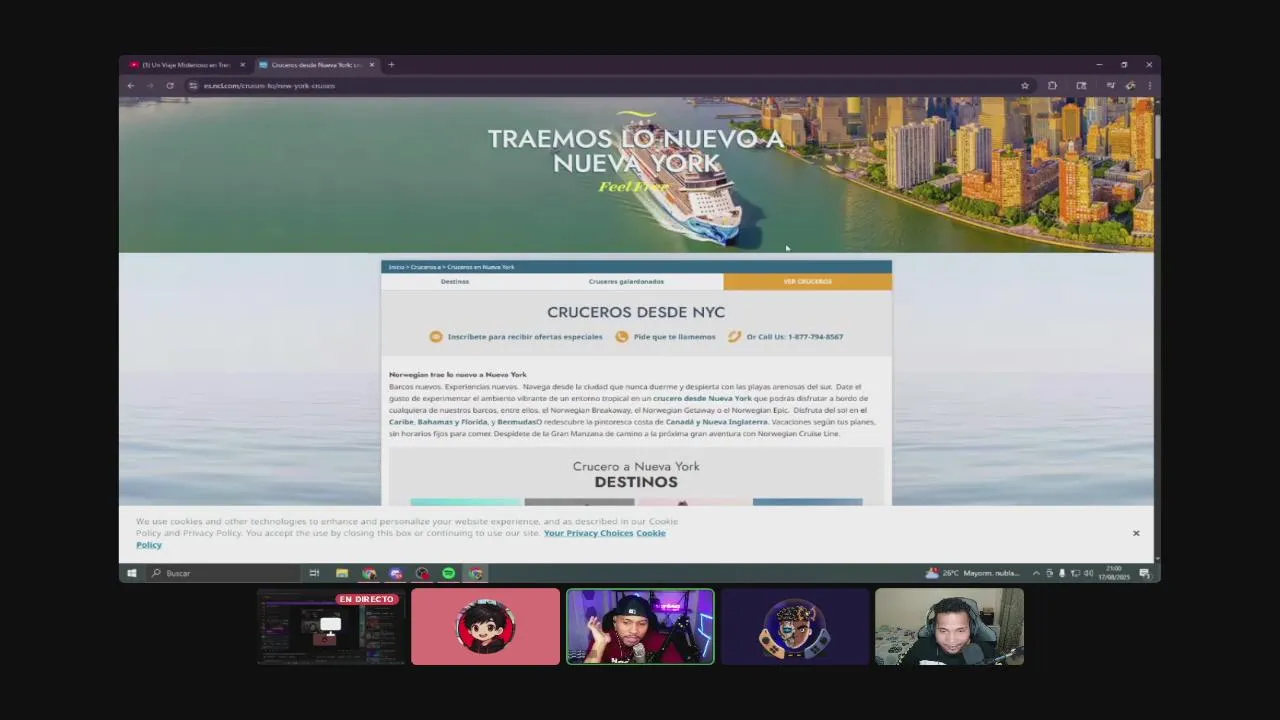Open Task View on the taskbar

point(314,573)
